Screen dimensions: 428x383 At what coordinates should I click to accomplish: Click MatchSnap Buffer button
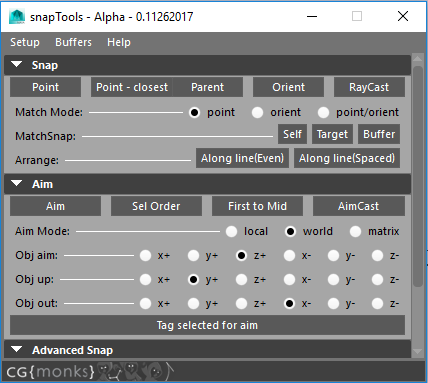(379, 134)
